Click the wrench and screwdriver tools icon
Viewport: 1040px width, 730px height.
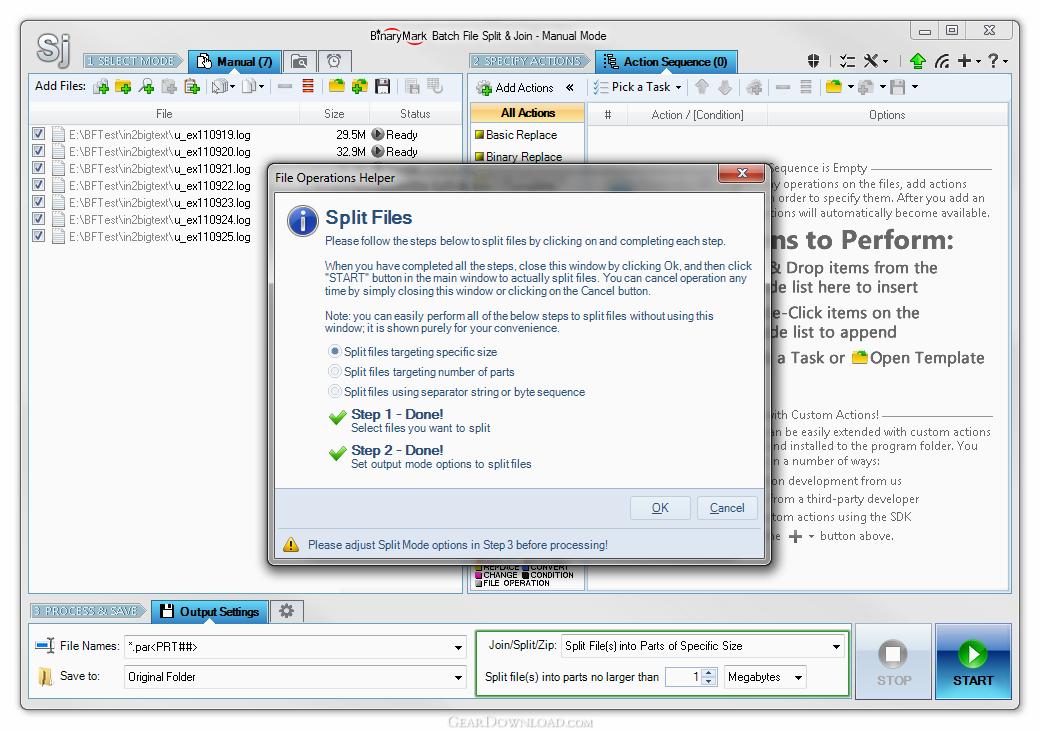click(x=871, y=61)
